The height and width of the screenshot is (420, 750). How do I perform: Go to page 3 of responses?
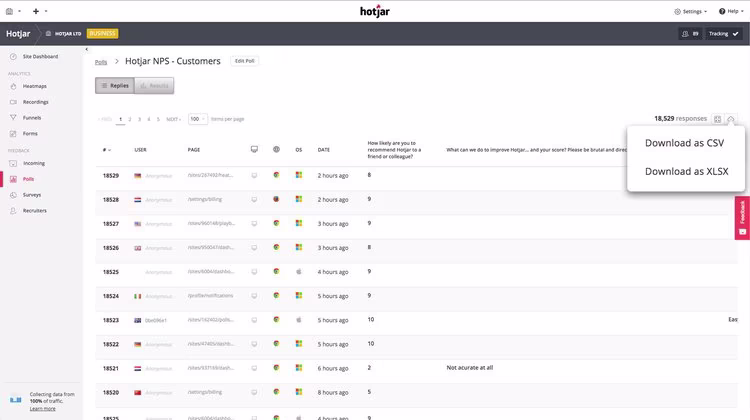click(139, 119)
